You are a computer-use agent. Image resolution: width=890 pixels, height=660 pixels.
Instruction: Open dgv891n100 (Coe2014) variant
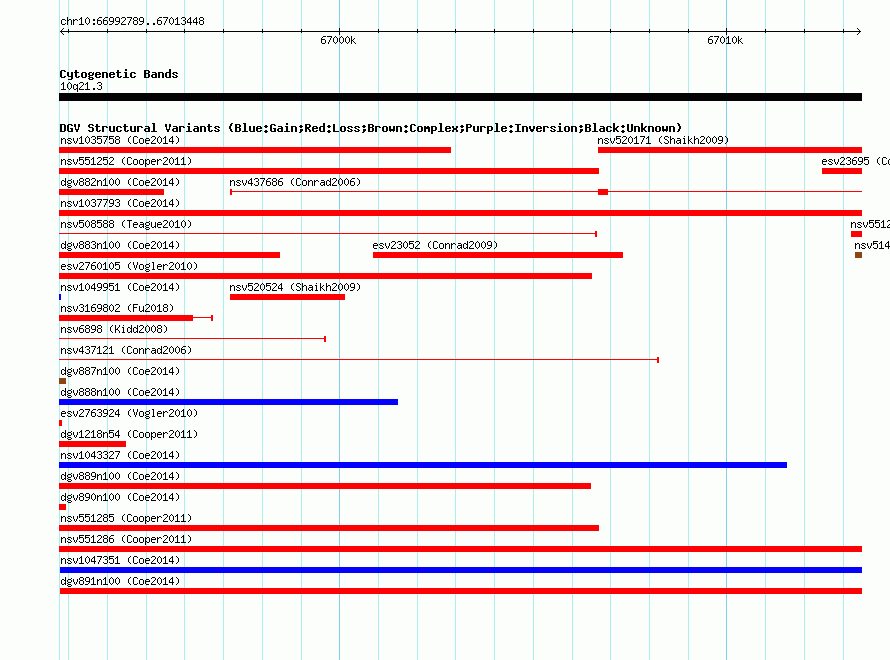120,581
